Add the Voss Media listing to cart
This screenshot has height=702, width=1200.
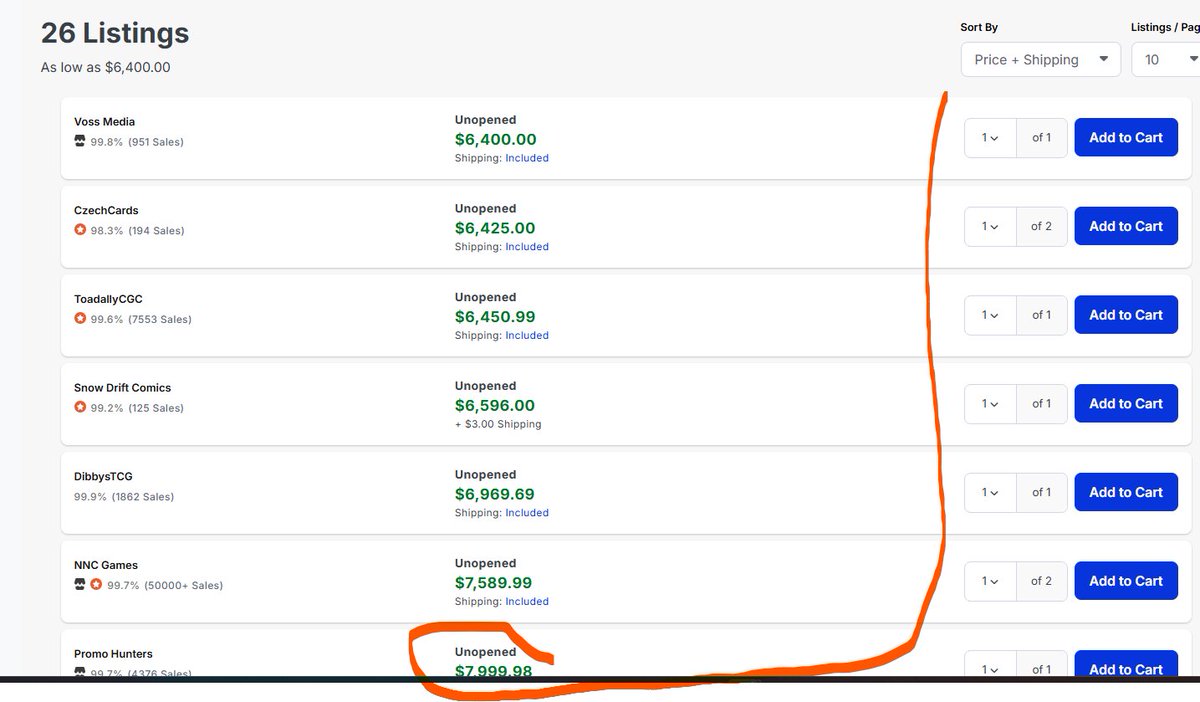coord(1126,138)
